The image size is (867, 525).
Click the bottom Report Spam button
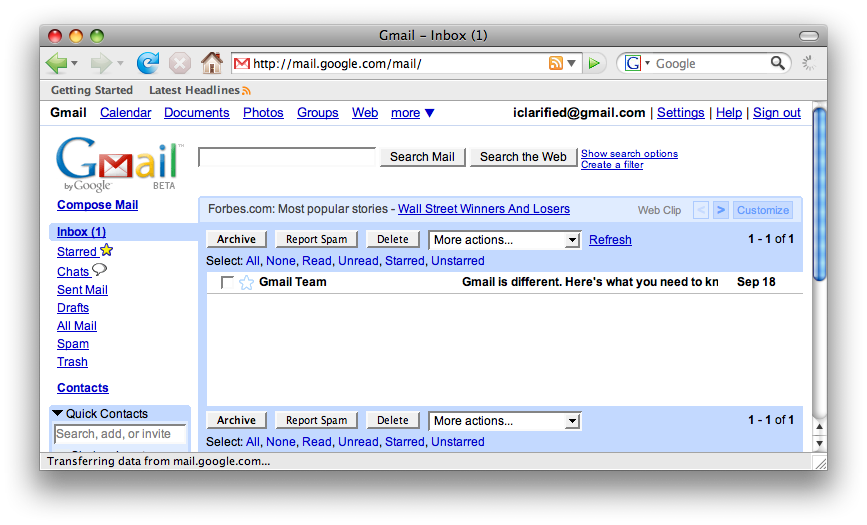pos(316,420)
